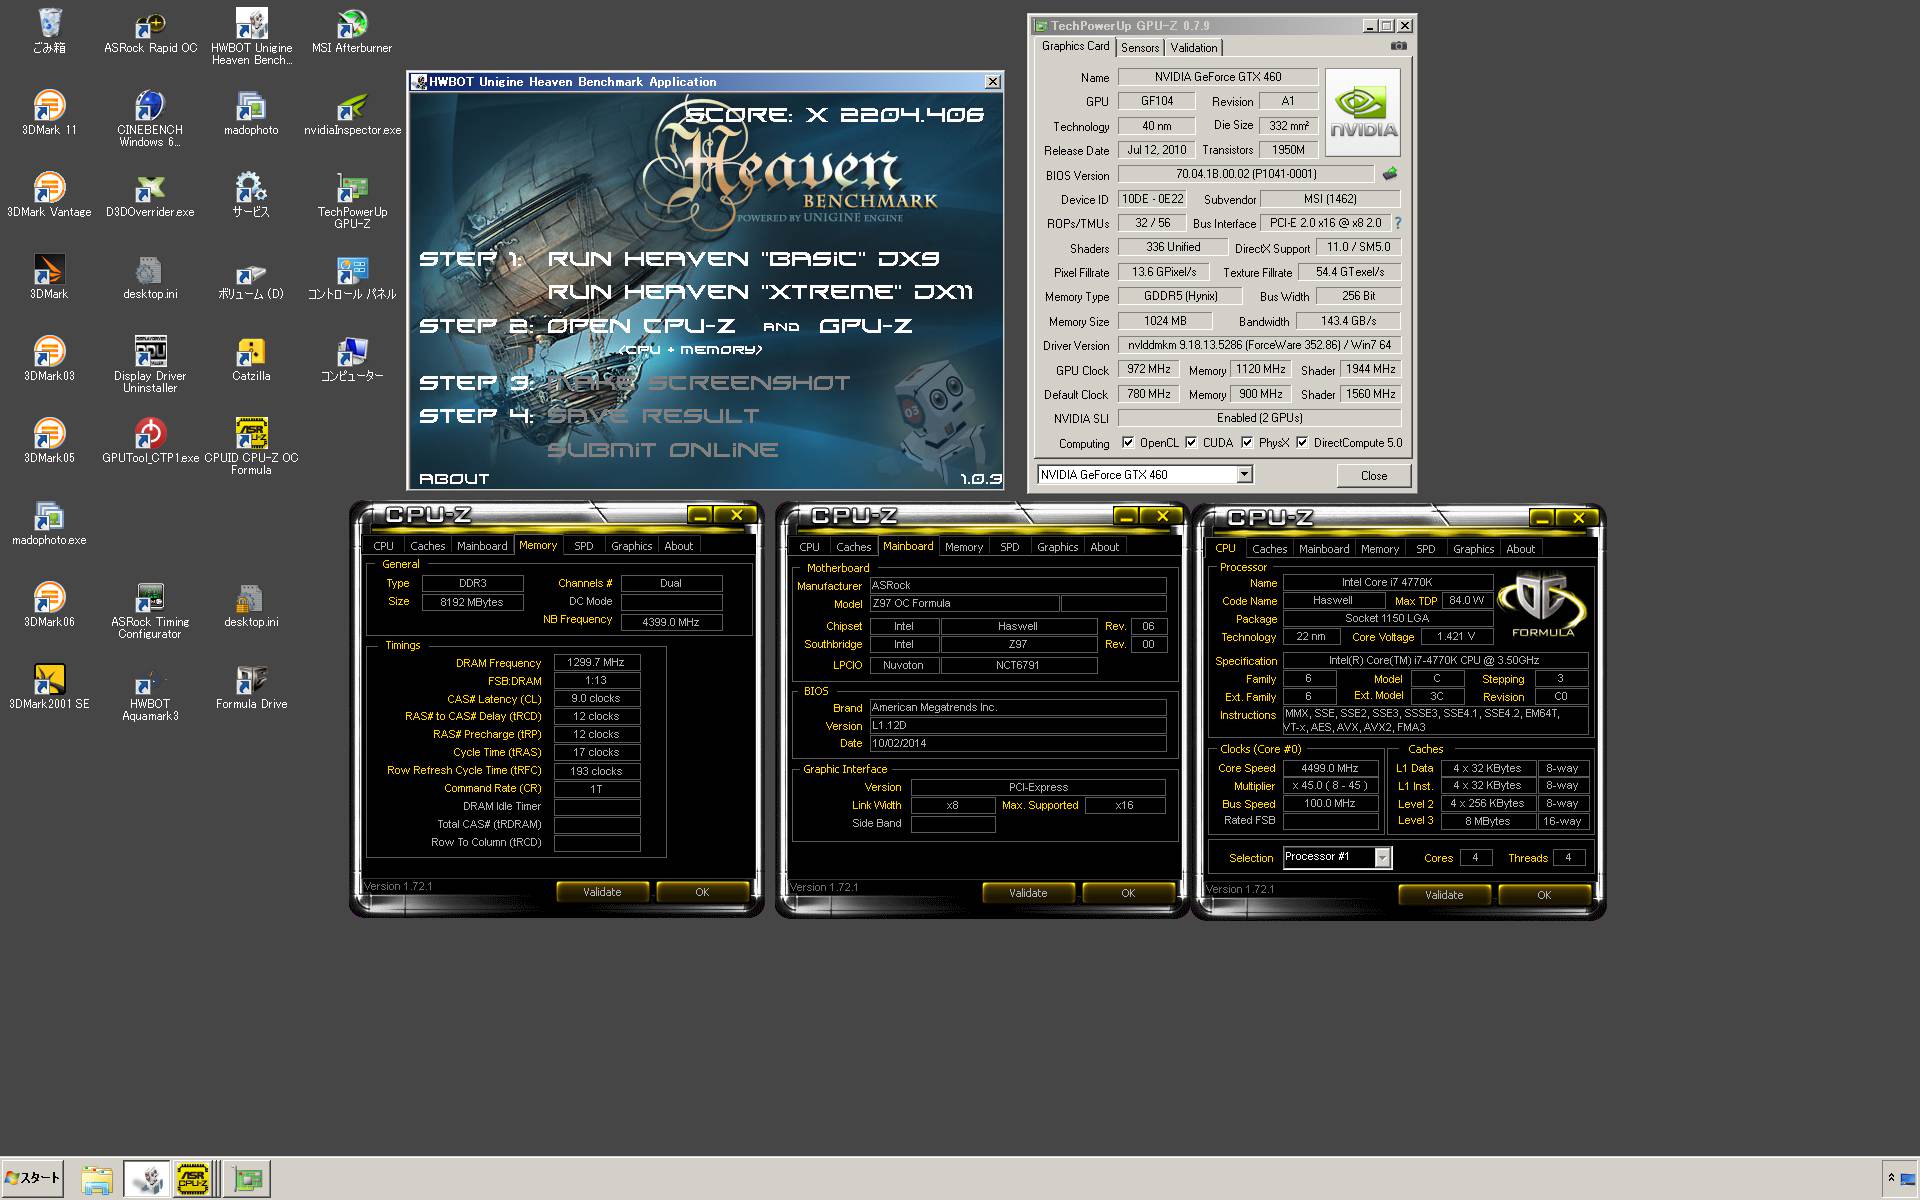Viewport: 1920px width, 1200px height.
Task: Open ASRock Rapid OC desktop icon
Action: coord(150,31)
